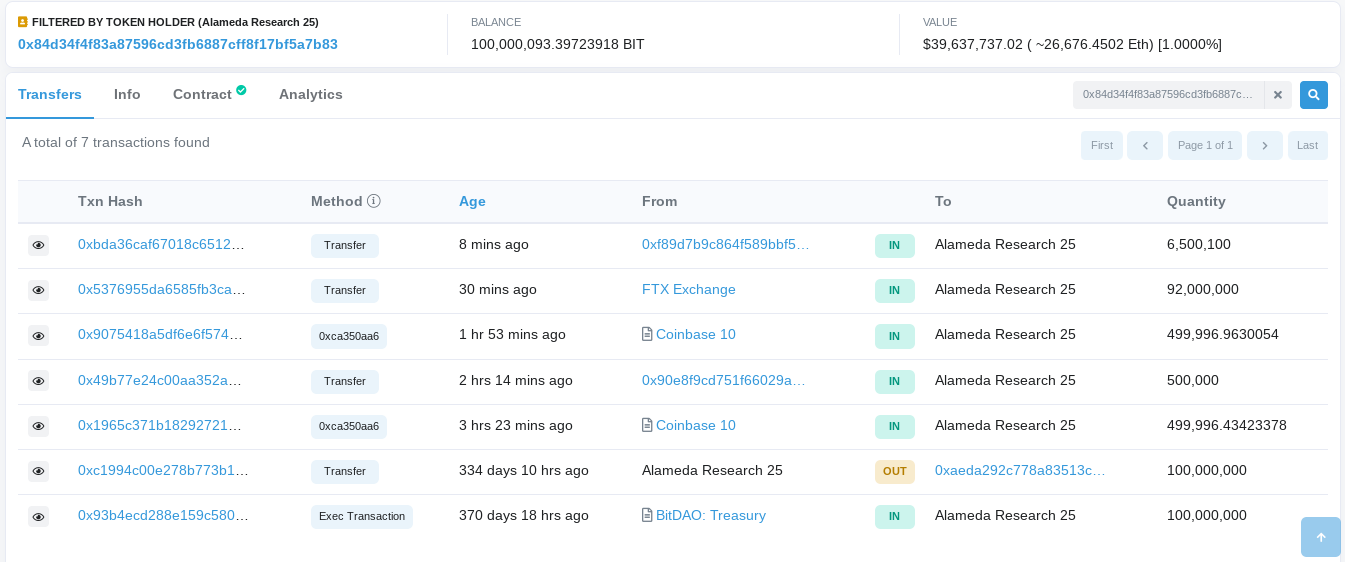Click the First page button
Screen dimensions: 1345x562
(1102, 145)
